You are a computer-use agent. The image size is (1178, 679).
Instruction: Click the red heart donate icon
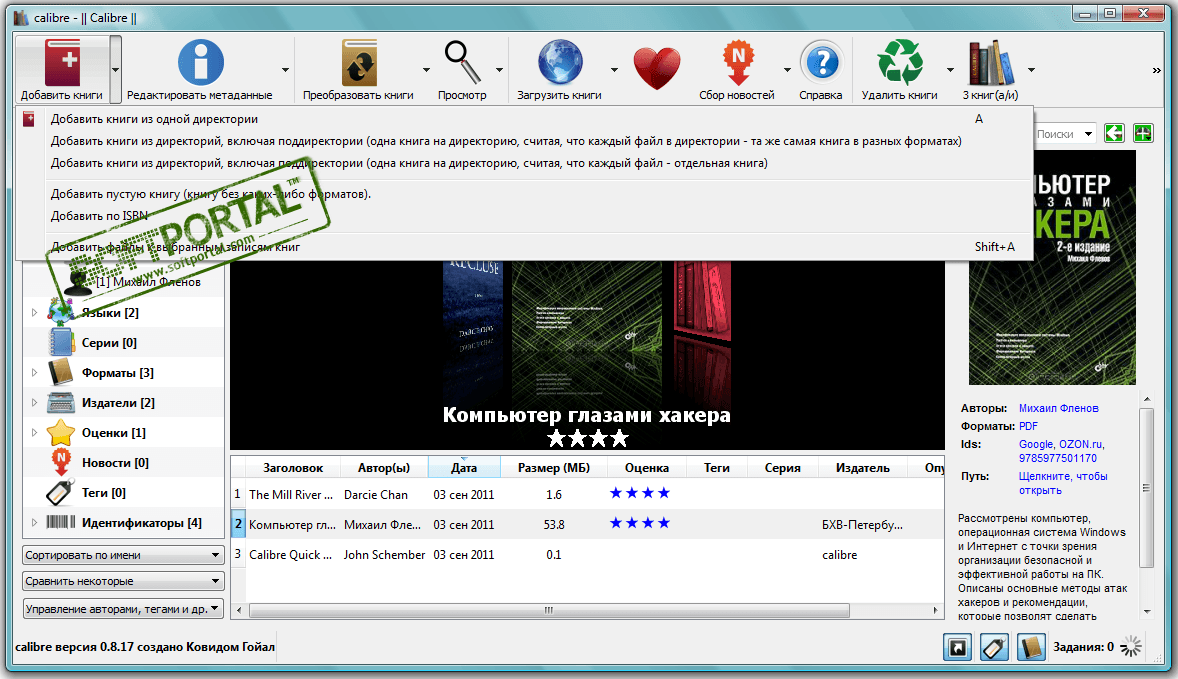pyautogui.click(x=657, y=68)
